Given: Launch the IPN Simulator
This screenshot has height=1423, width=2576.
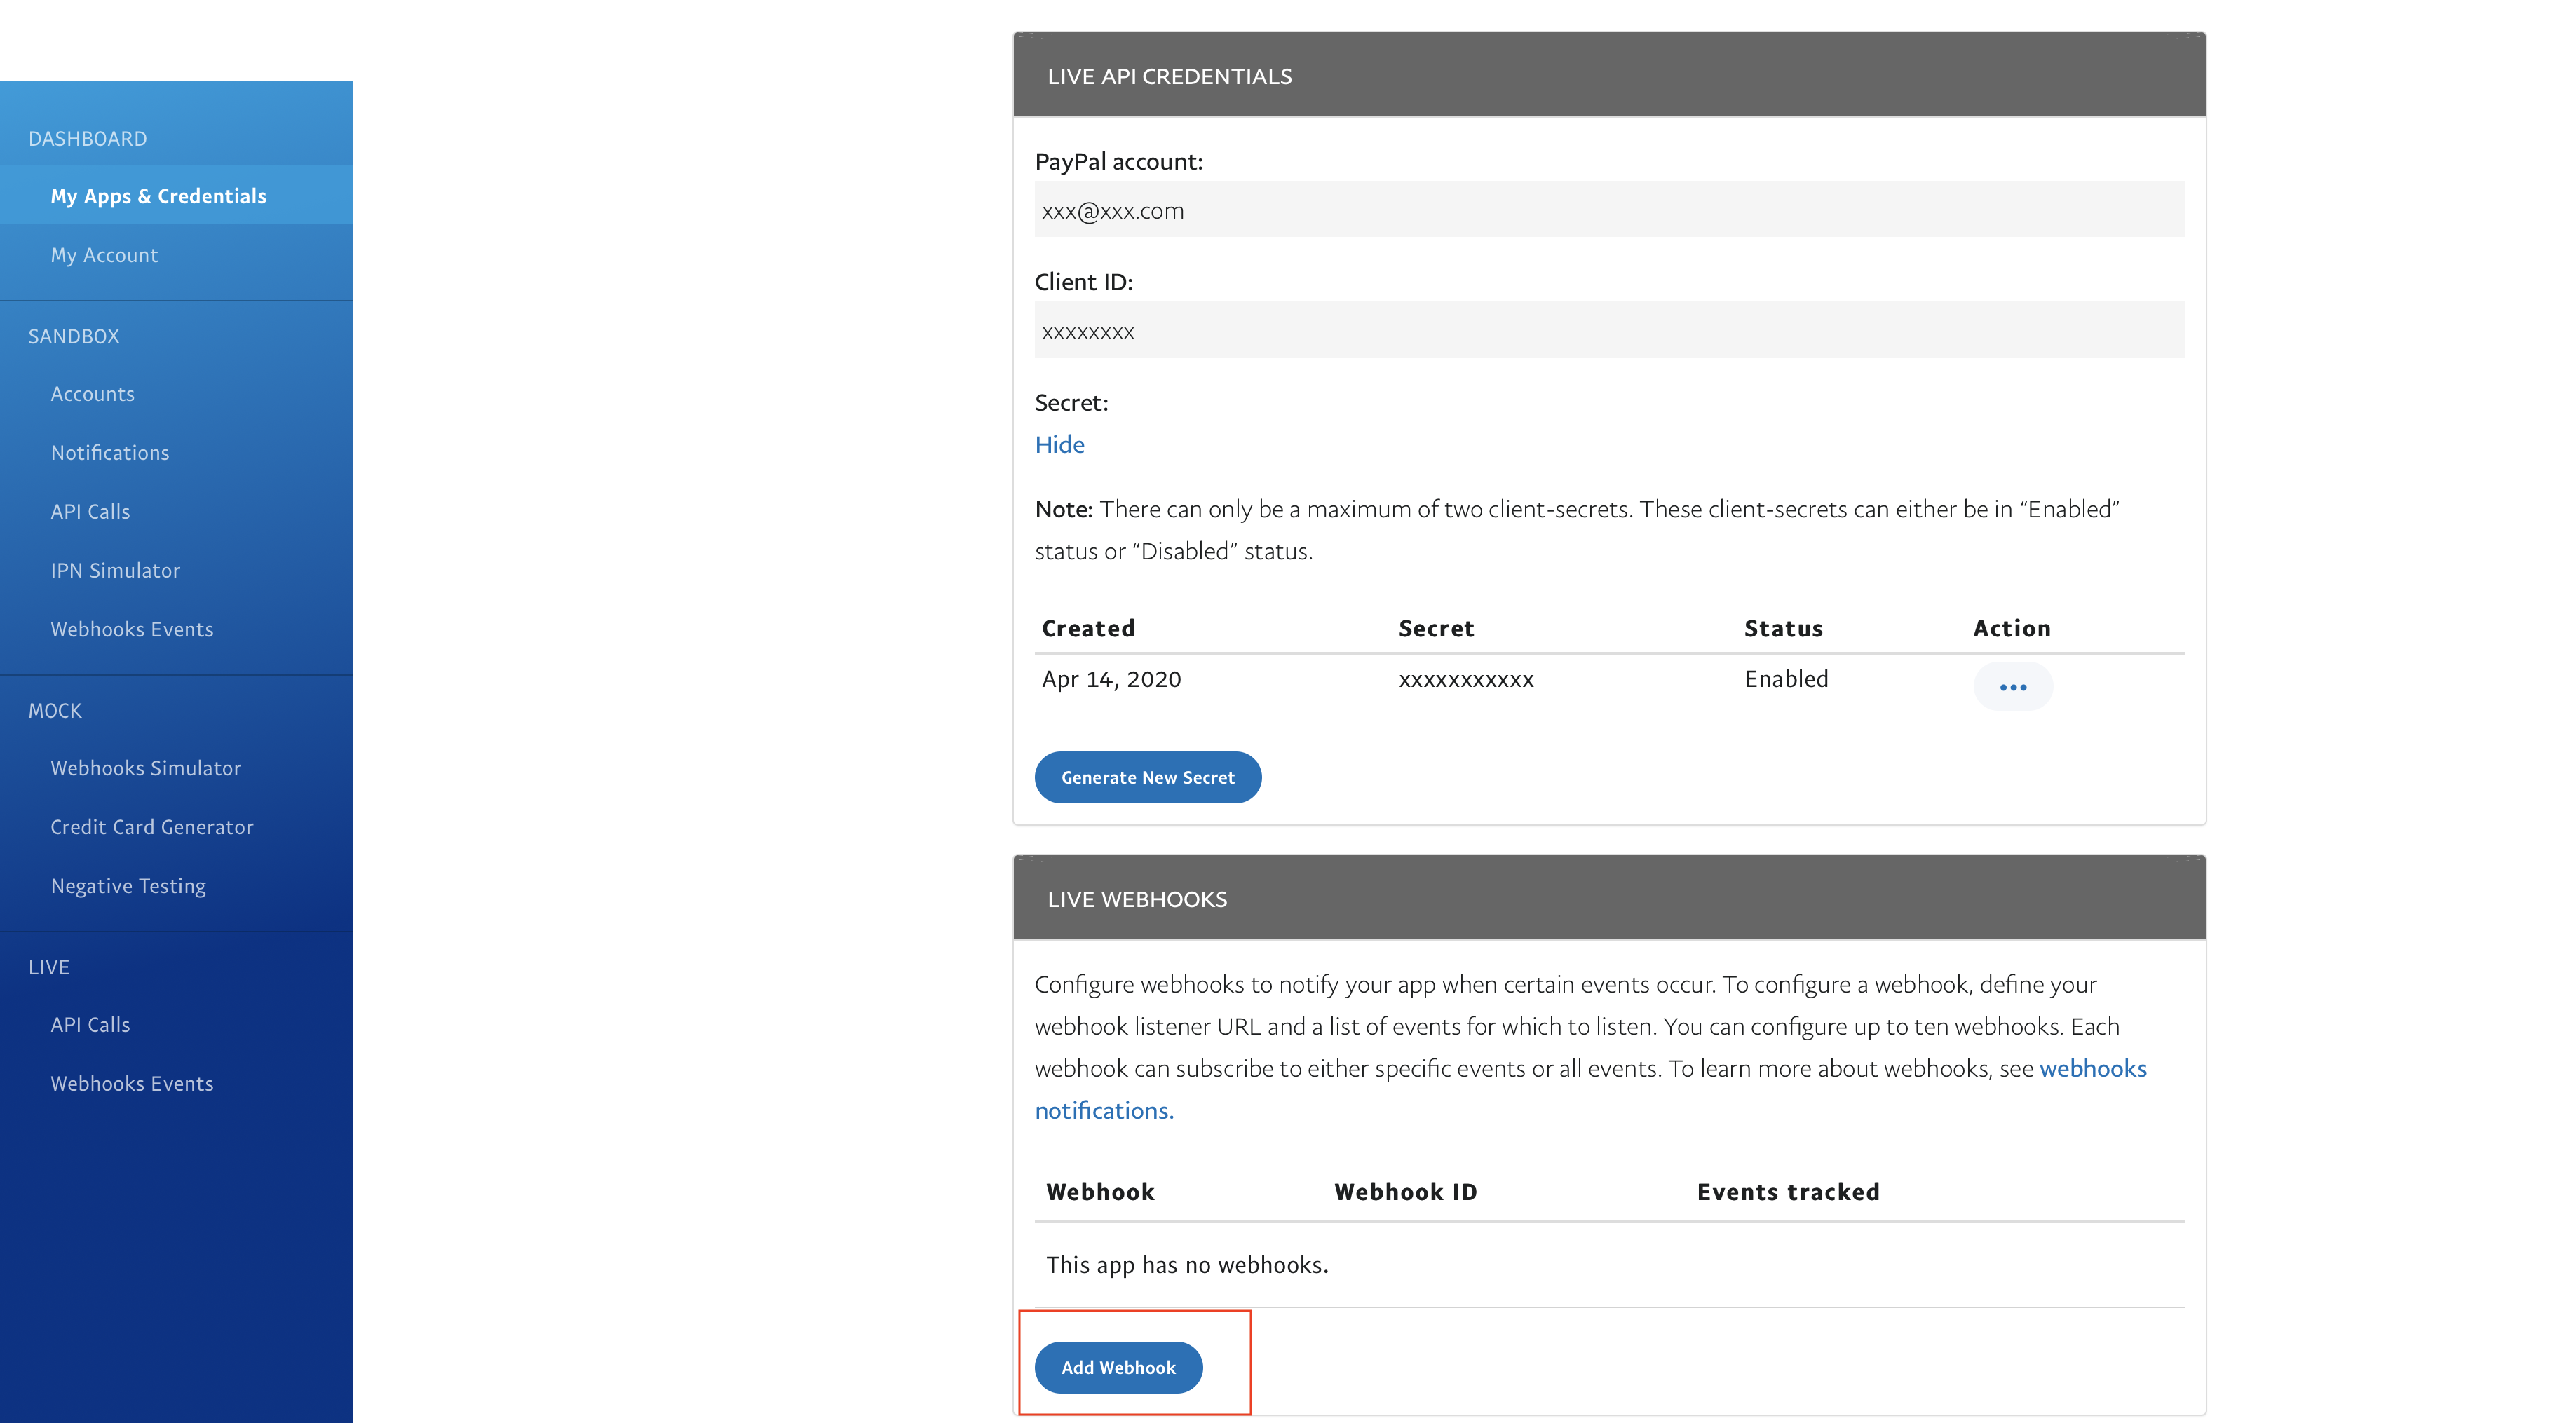Looking at the screenshot, I should coord(115,571).
